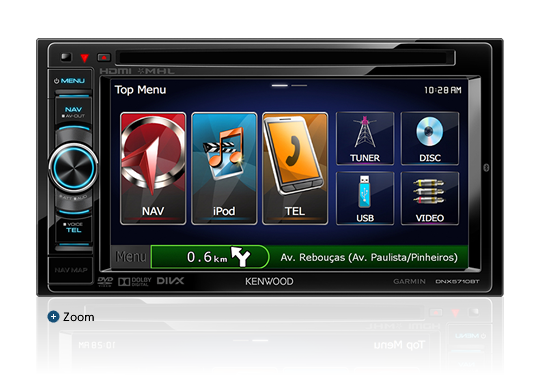
Task: Click the disc loading slot
Action: point(285,57)
